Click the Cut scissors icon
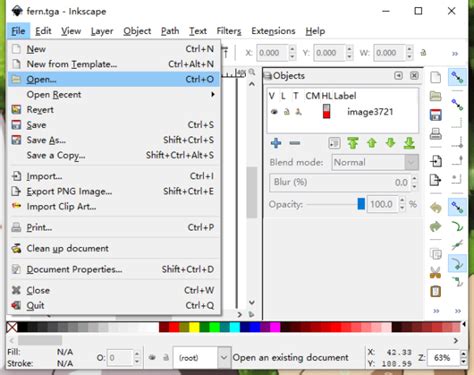 coord(435,272)
